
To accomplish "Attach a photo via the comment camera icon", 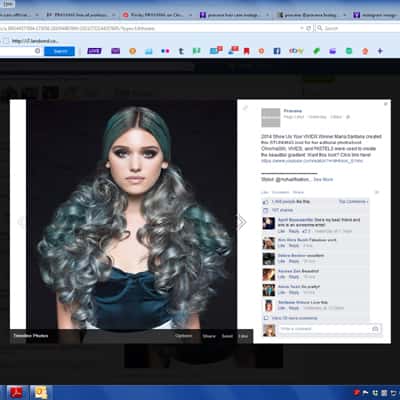I will [375, 329].
